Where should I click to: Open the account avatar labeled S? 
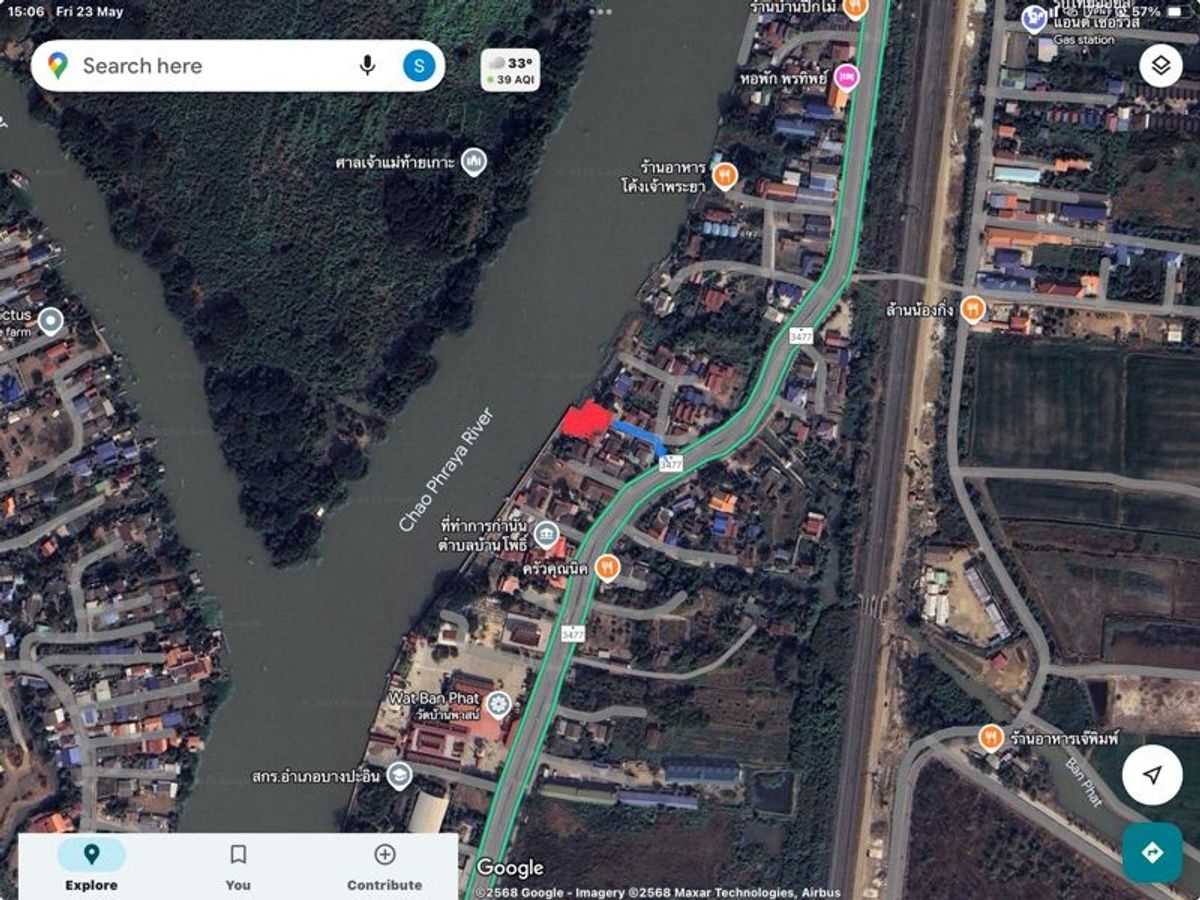point(419,66)
